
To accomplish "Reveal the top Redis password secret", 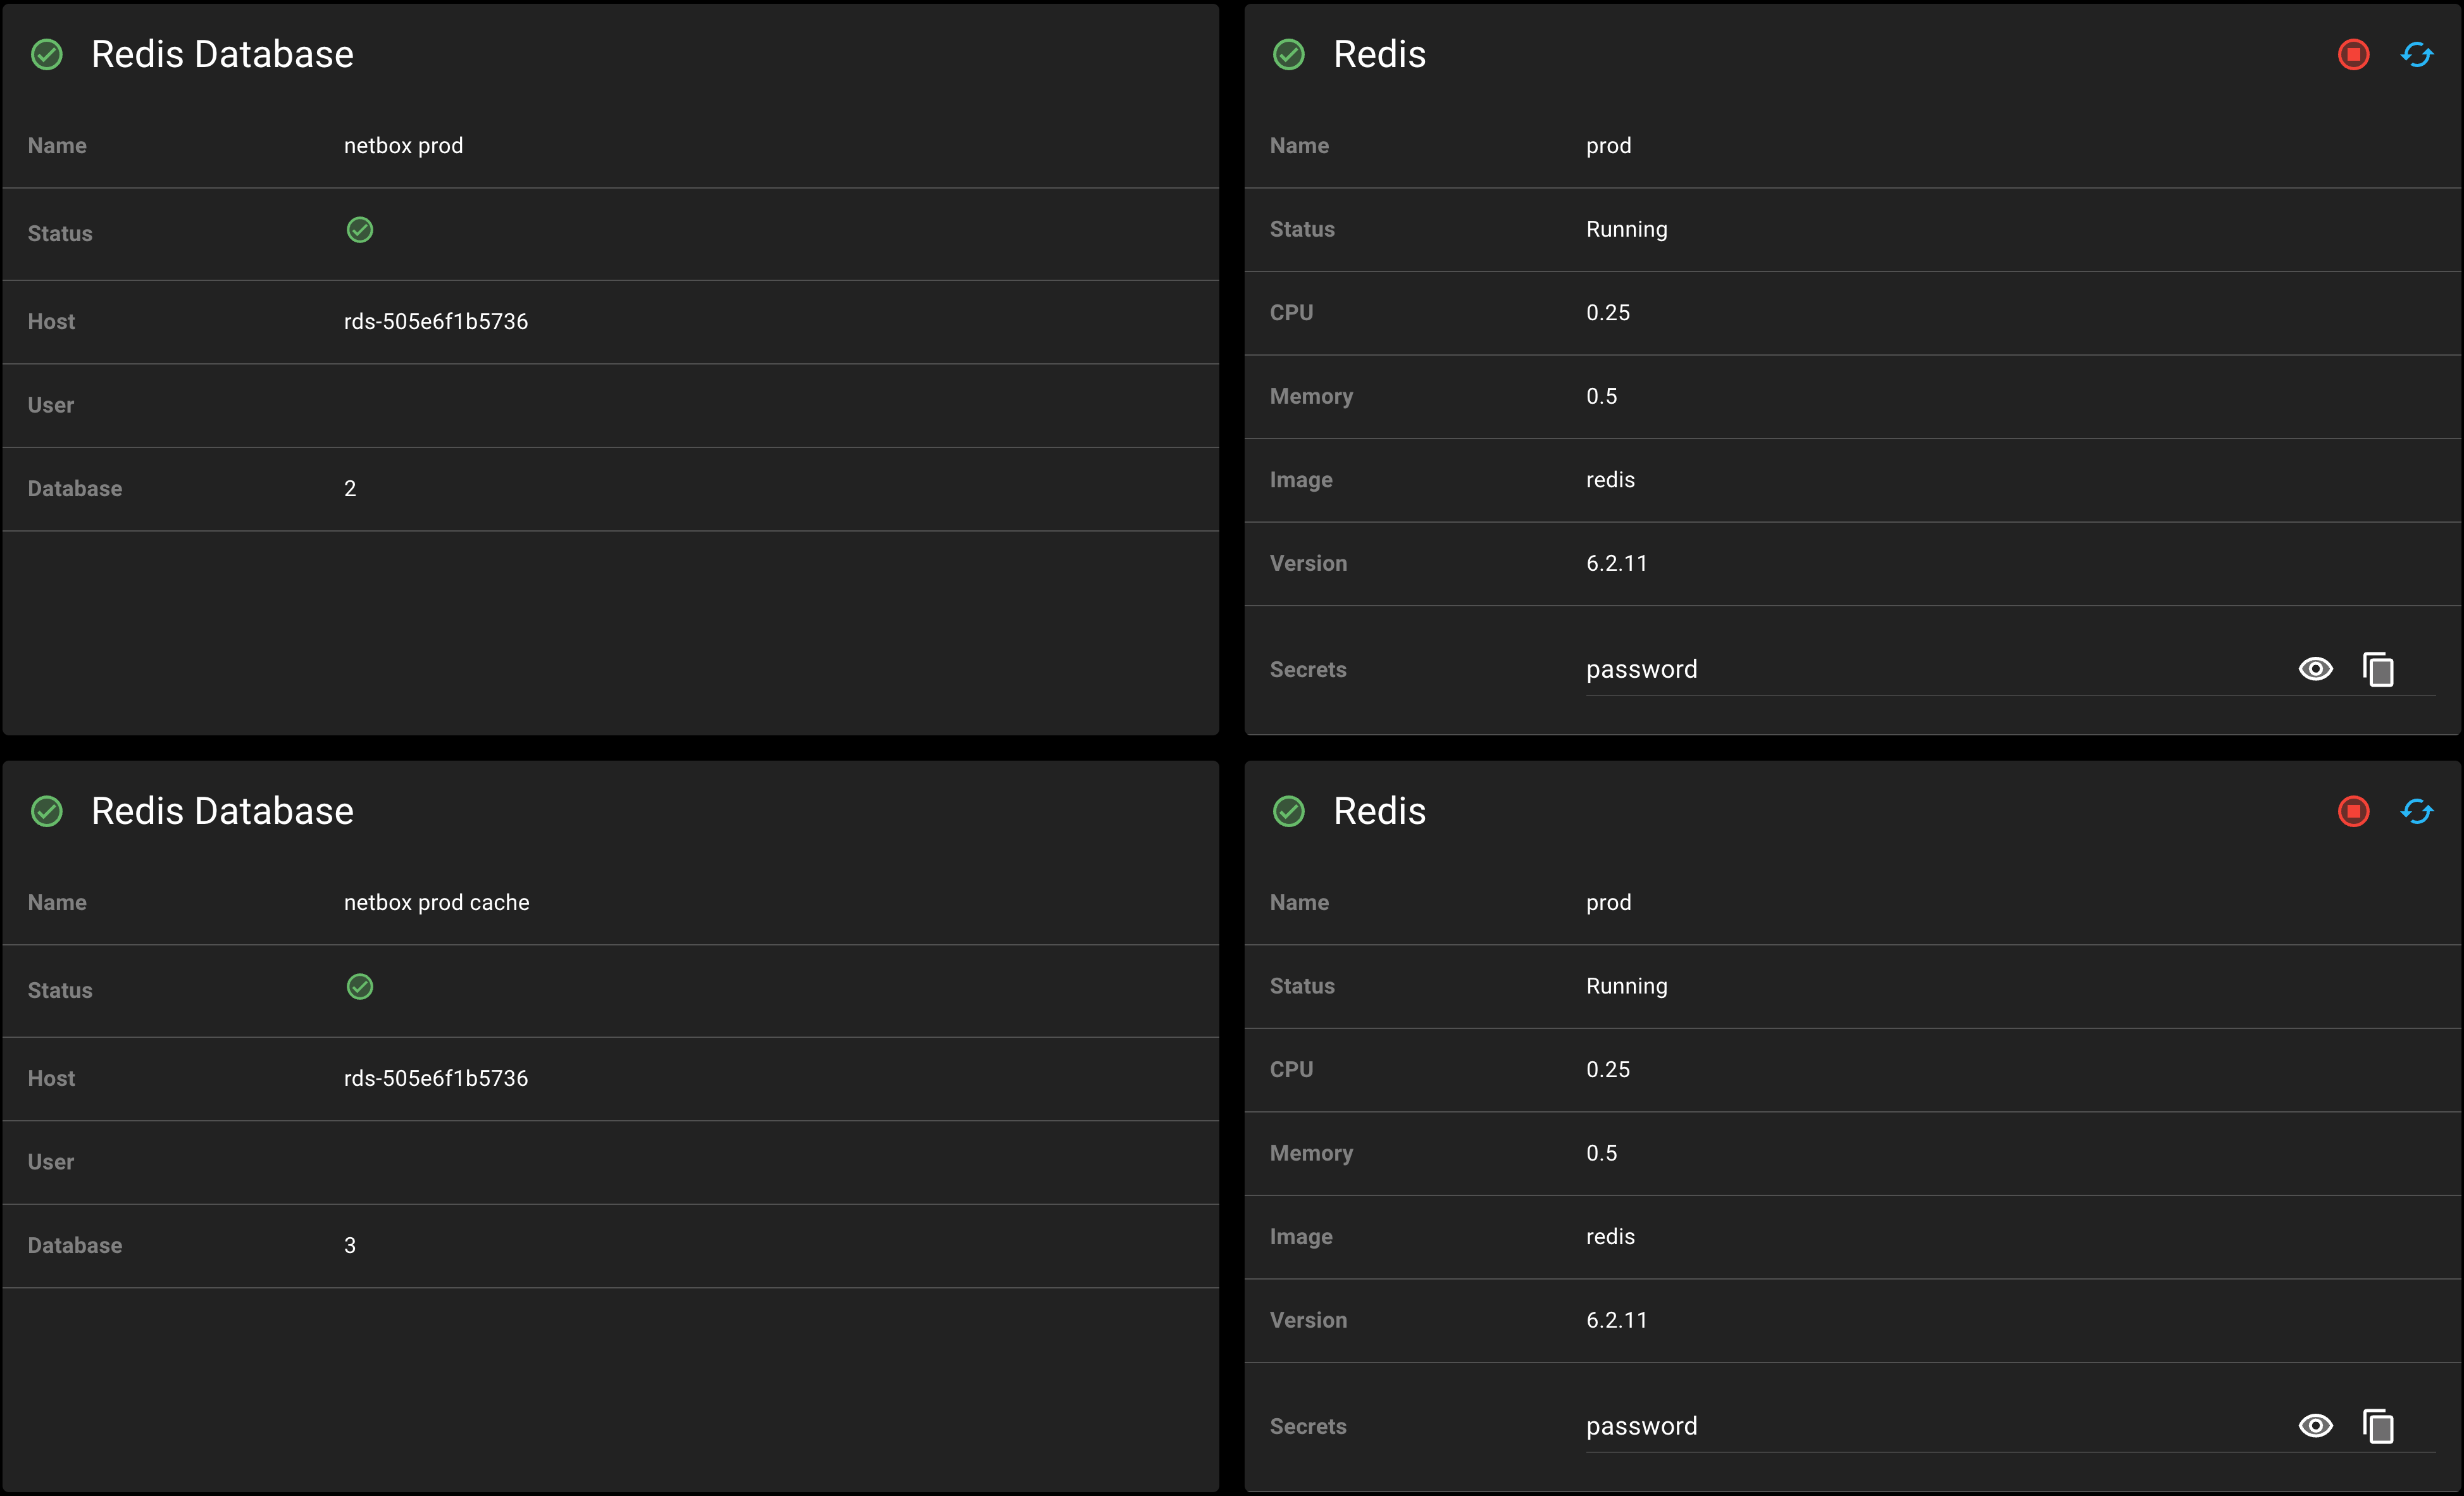I will coord(2315,669).
